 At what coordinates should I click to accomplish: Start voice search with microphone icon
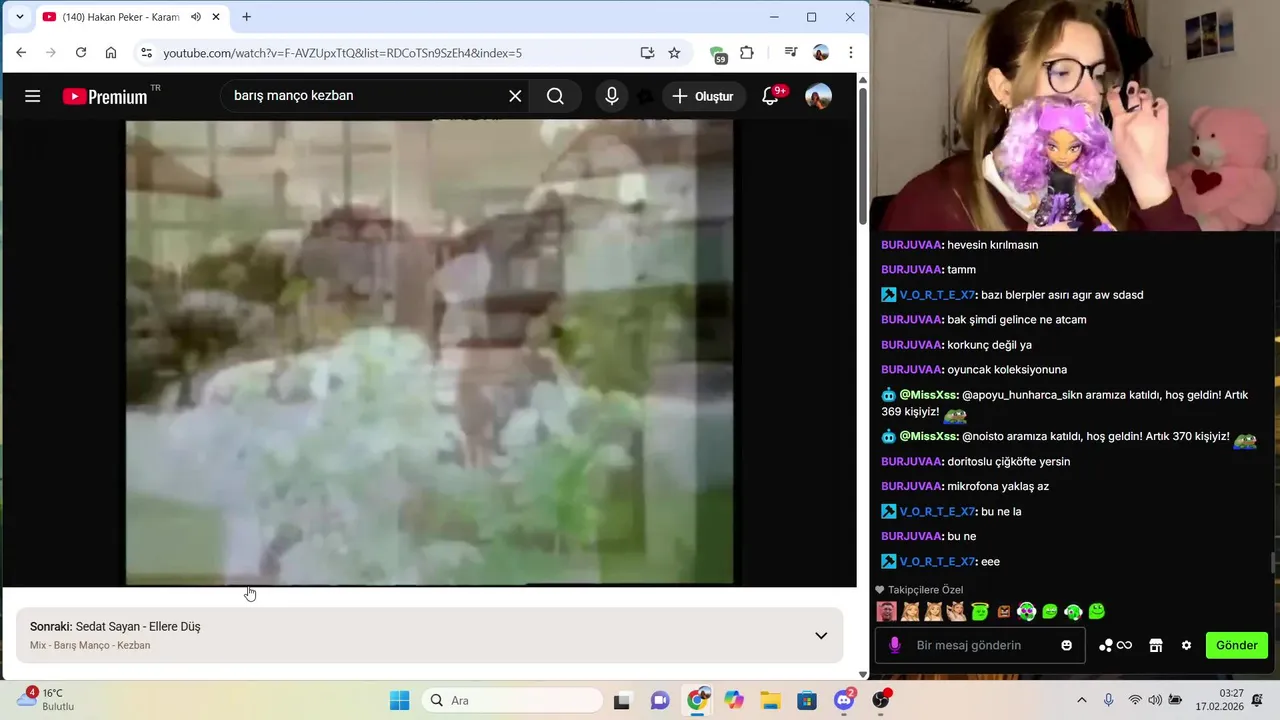612,96
